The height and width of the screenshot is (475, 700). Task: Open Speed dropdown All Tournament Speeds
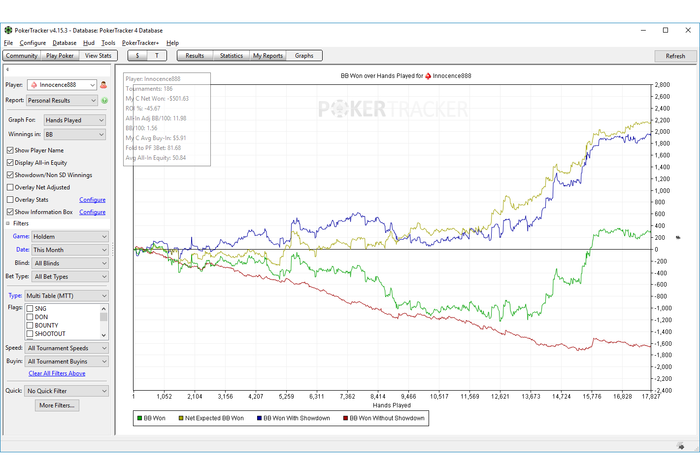tap(66, 348)
